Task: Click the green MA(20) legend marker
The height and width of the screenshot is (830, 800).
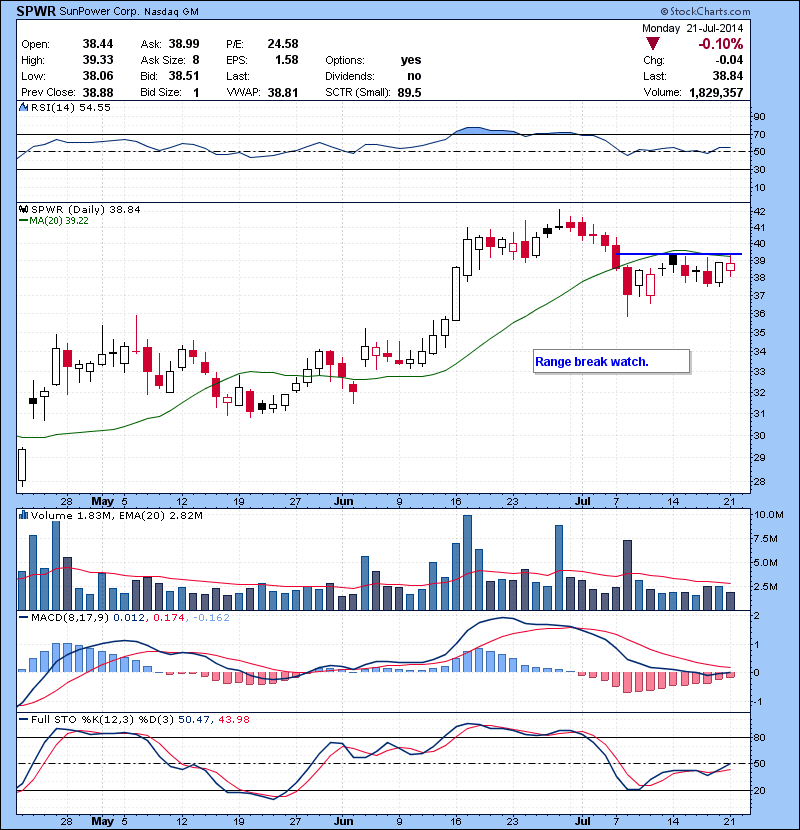Action: [21, 222]
